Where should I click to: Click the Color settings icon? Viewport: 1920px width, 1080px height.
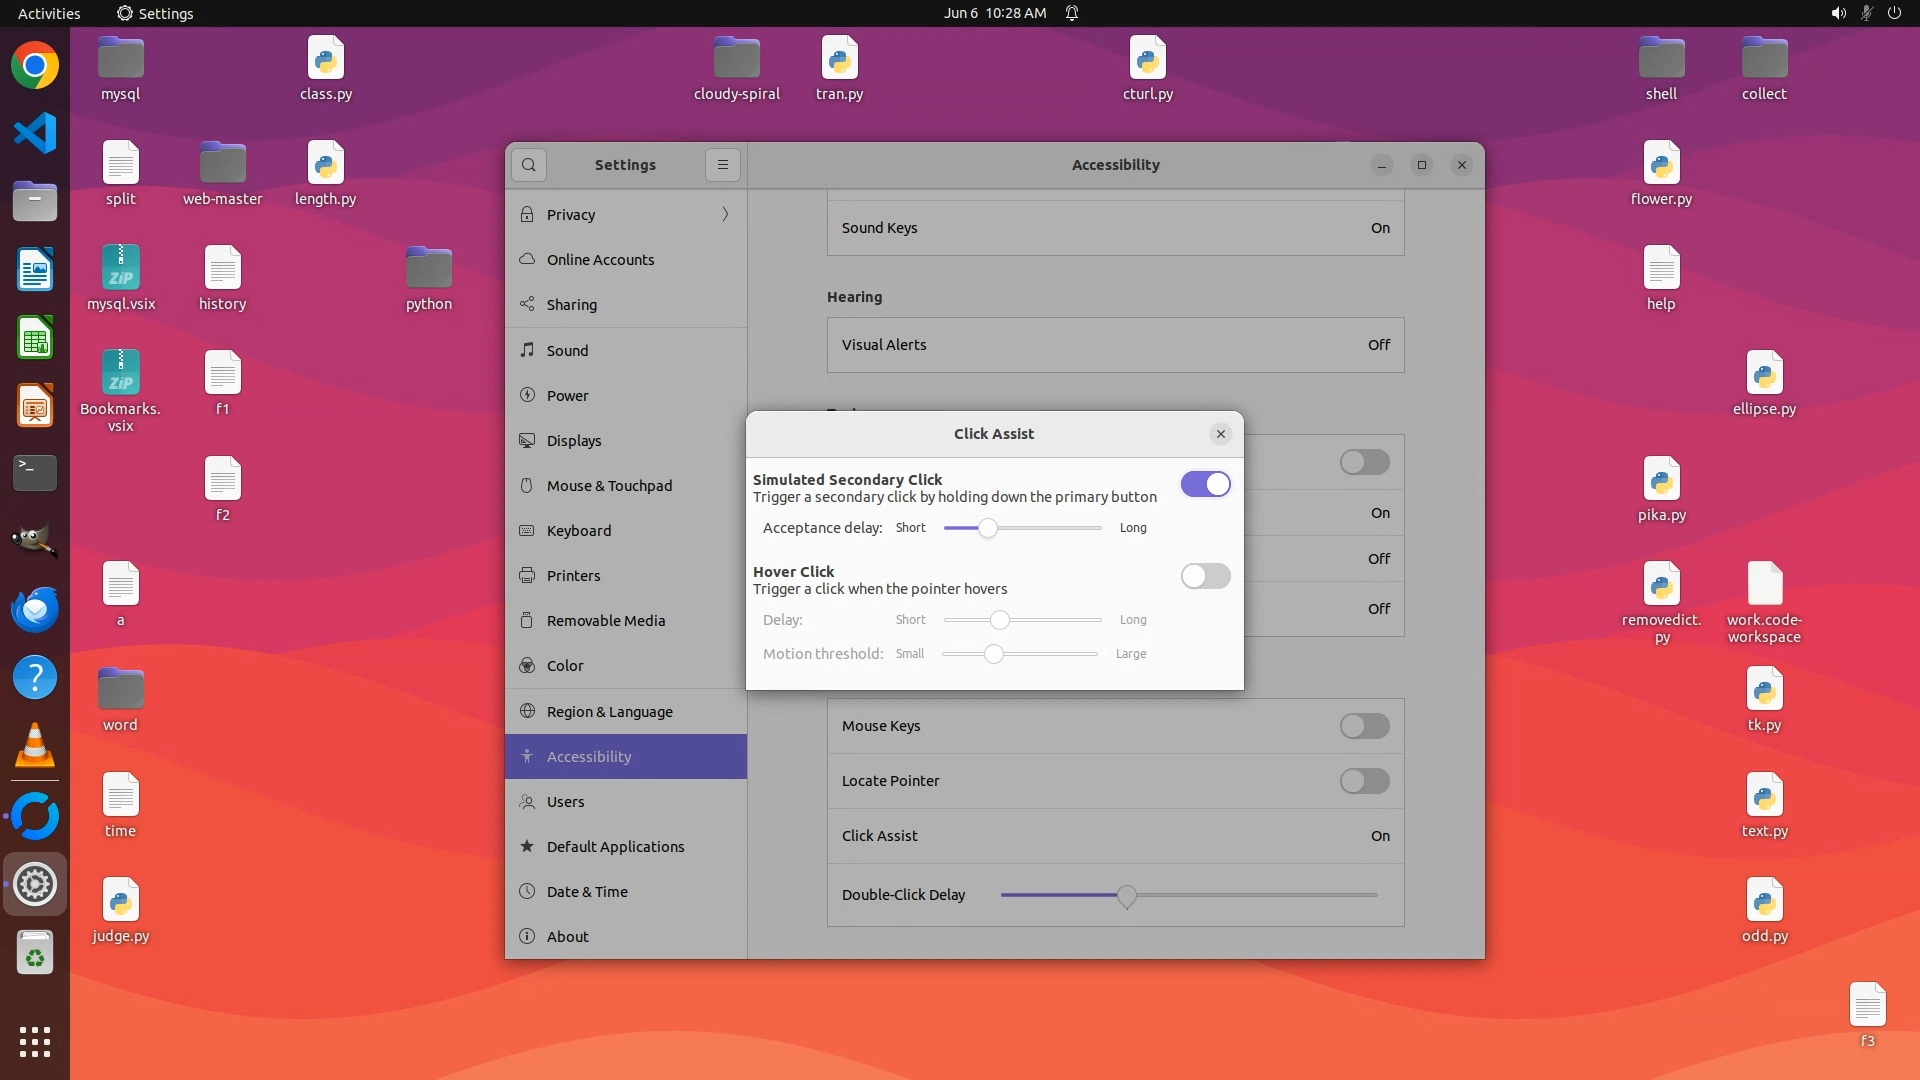pyautogui.click(x=527, y=665)
